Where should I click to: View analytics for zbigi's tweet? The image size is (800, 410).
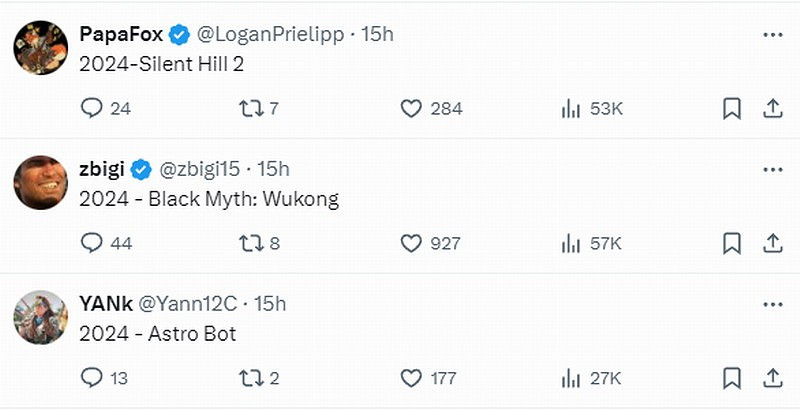[571, 243]
